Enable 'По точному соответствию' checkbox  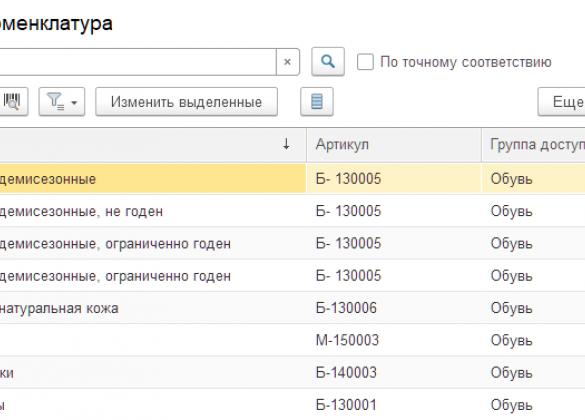(365, 62)
